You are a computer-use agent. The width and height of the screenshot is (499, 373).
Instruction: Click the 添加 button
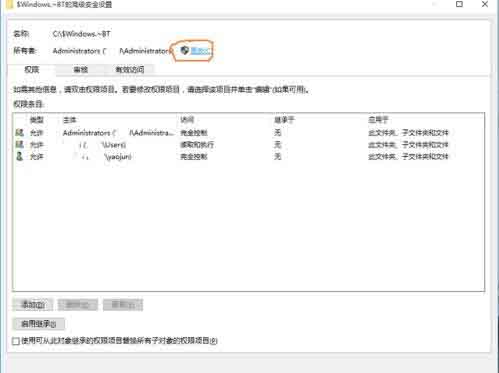click(x=33, y=305)
